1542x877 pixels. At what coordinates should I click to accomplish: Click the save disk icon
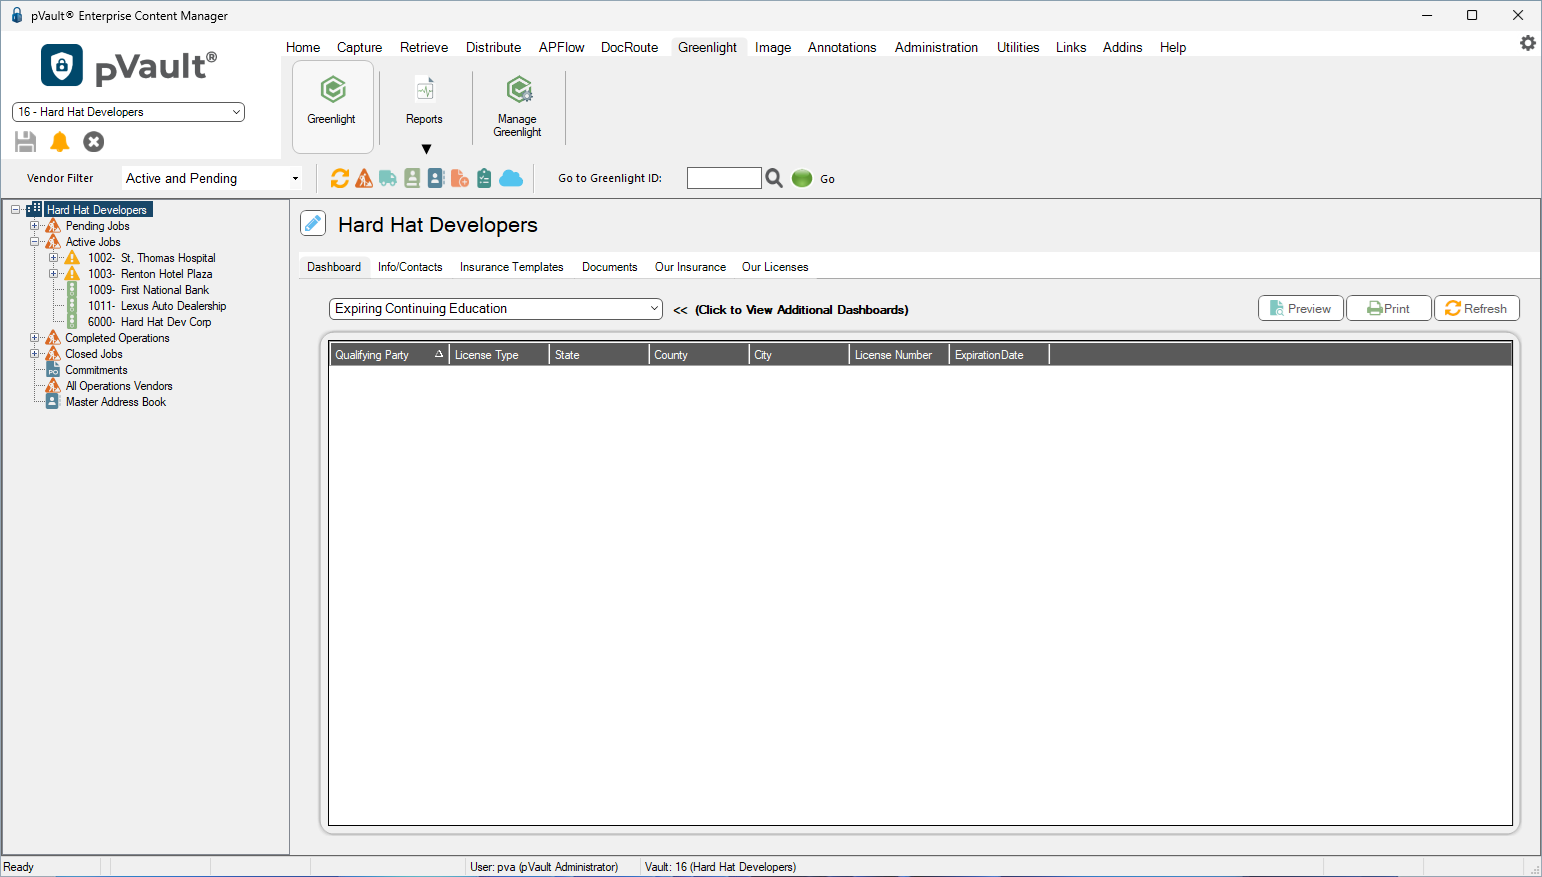[26, 142]
